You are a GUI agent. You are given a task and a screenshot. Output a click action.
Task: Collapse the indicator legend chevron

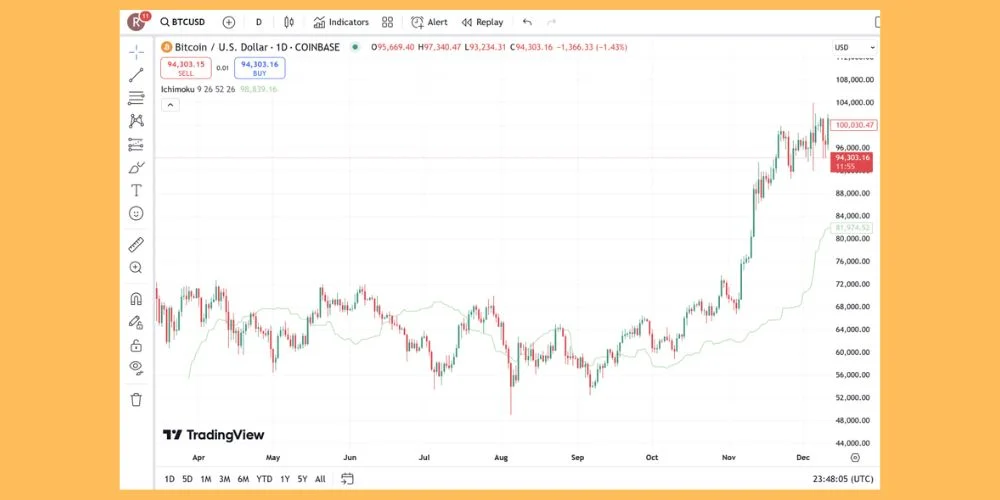[169, 104]
